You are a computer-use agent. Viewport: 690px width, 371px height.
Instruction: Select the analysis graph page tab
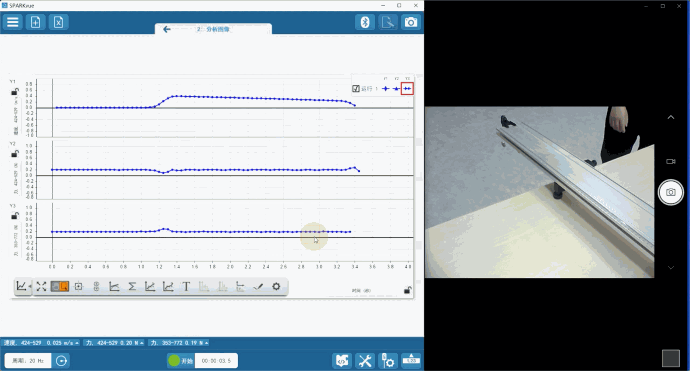[213, 29]
